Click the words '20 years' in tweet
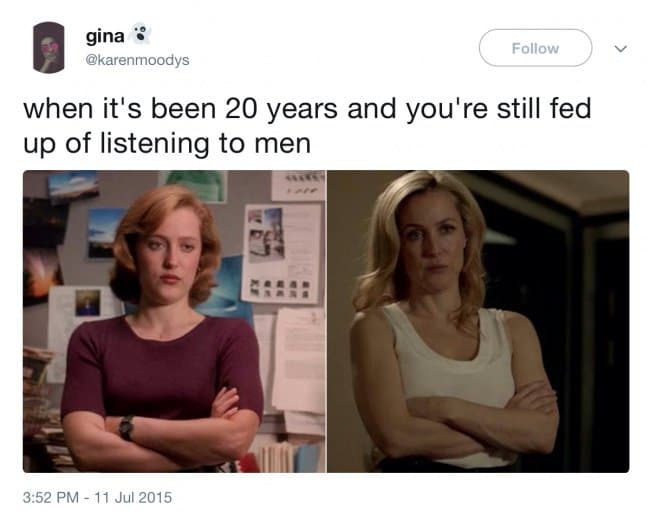Screen dimensions: 650x520 point(281,109)
